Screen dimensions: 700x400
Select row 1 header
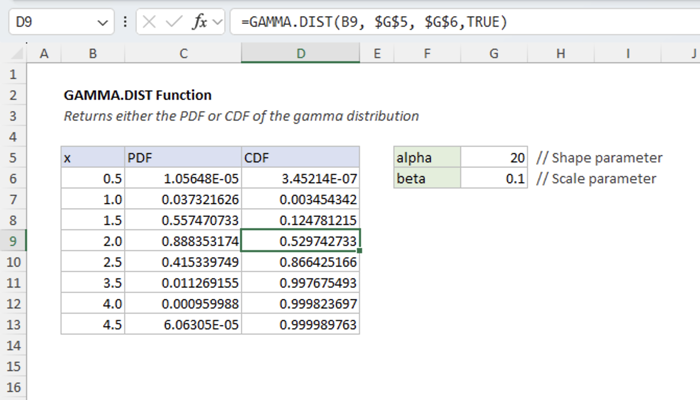[13, 74]
